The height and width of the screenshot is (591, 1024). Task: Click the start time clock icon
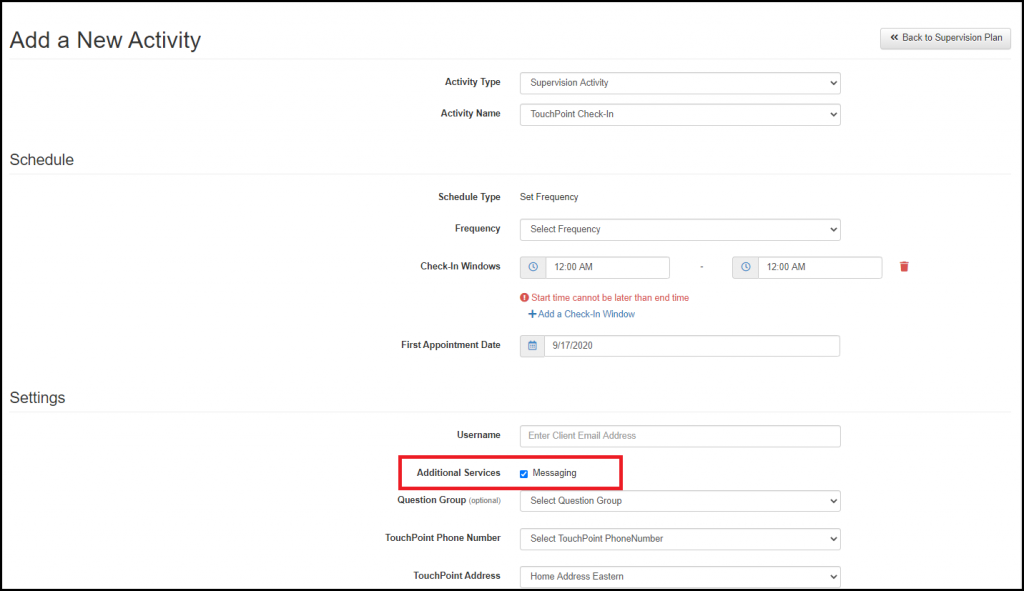[x=533, y=267]
